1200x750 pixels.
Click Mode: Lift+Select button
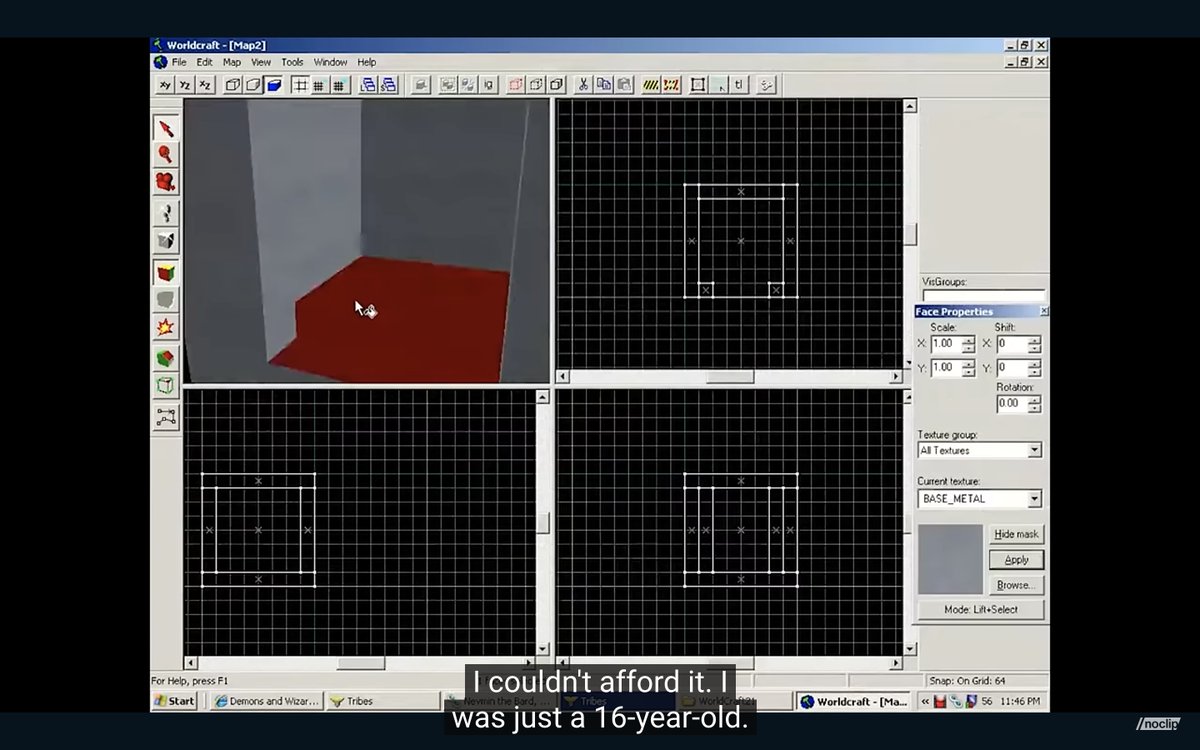pos(981,609)
